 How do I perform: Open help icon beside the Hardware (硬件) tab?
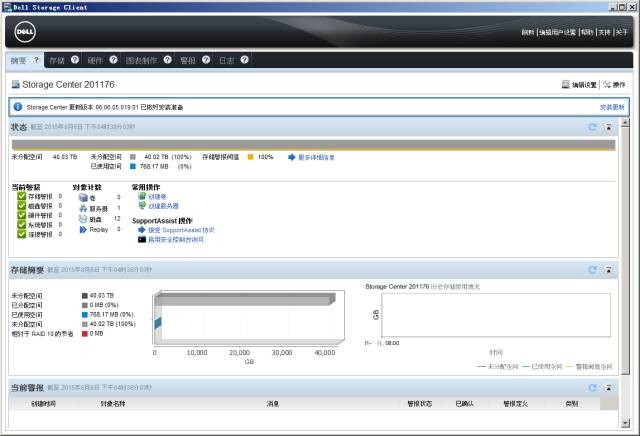pos(113,60)
